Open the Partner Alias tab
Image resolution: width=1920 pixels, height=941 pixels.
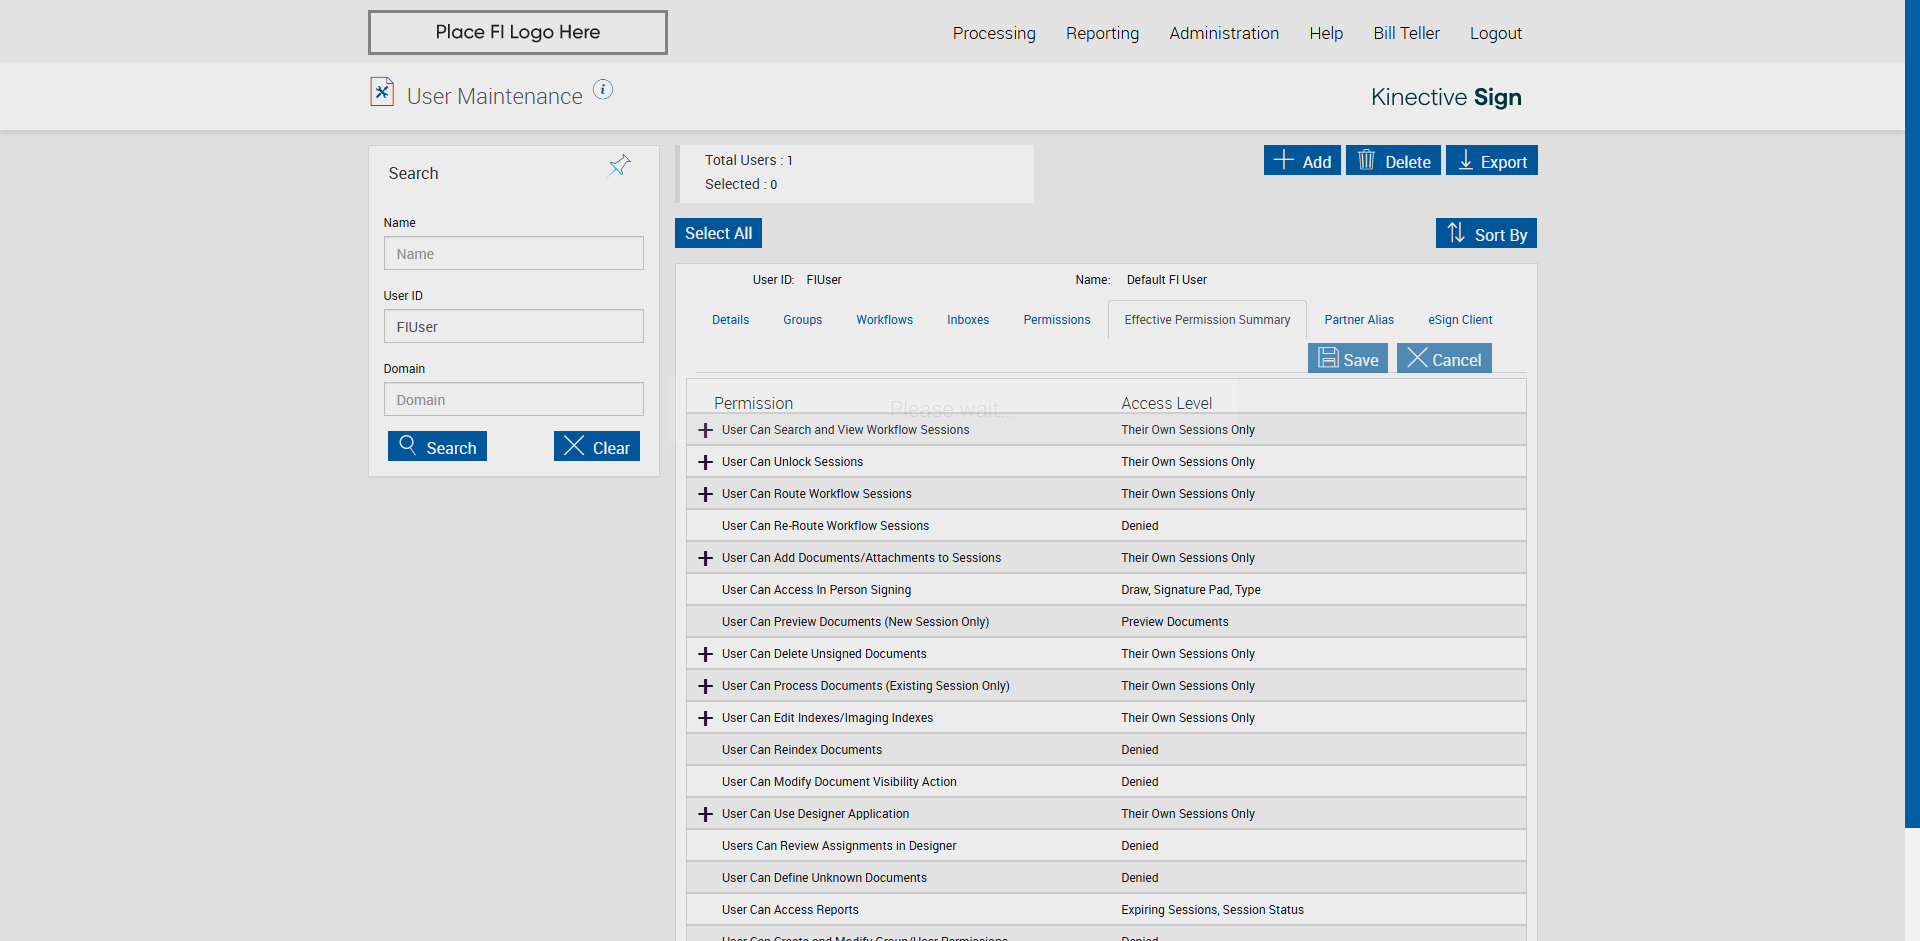1358,320
